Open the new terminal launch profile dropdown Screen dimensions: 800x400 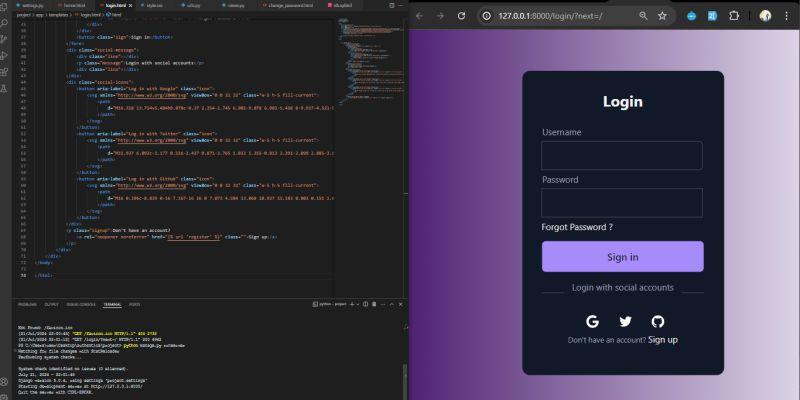(358, 305)
